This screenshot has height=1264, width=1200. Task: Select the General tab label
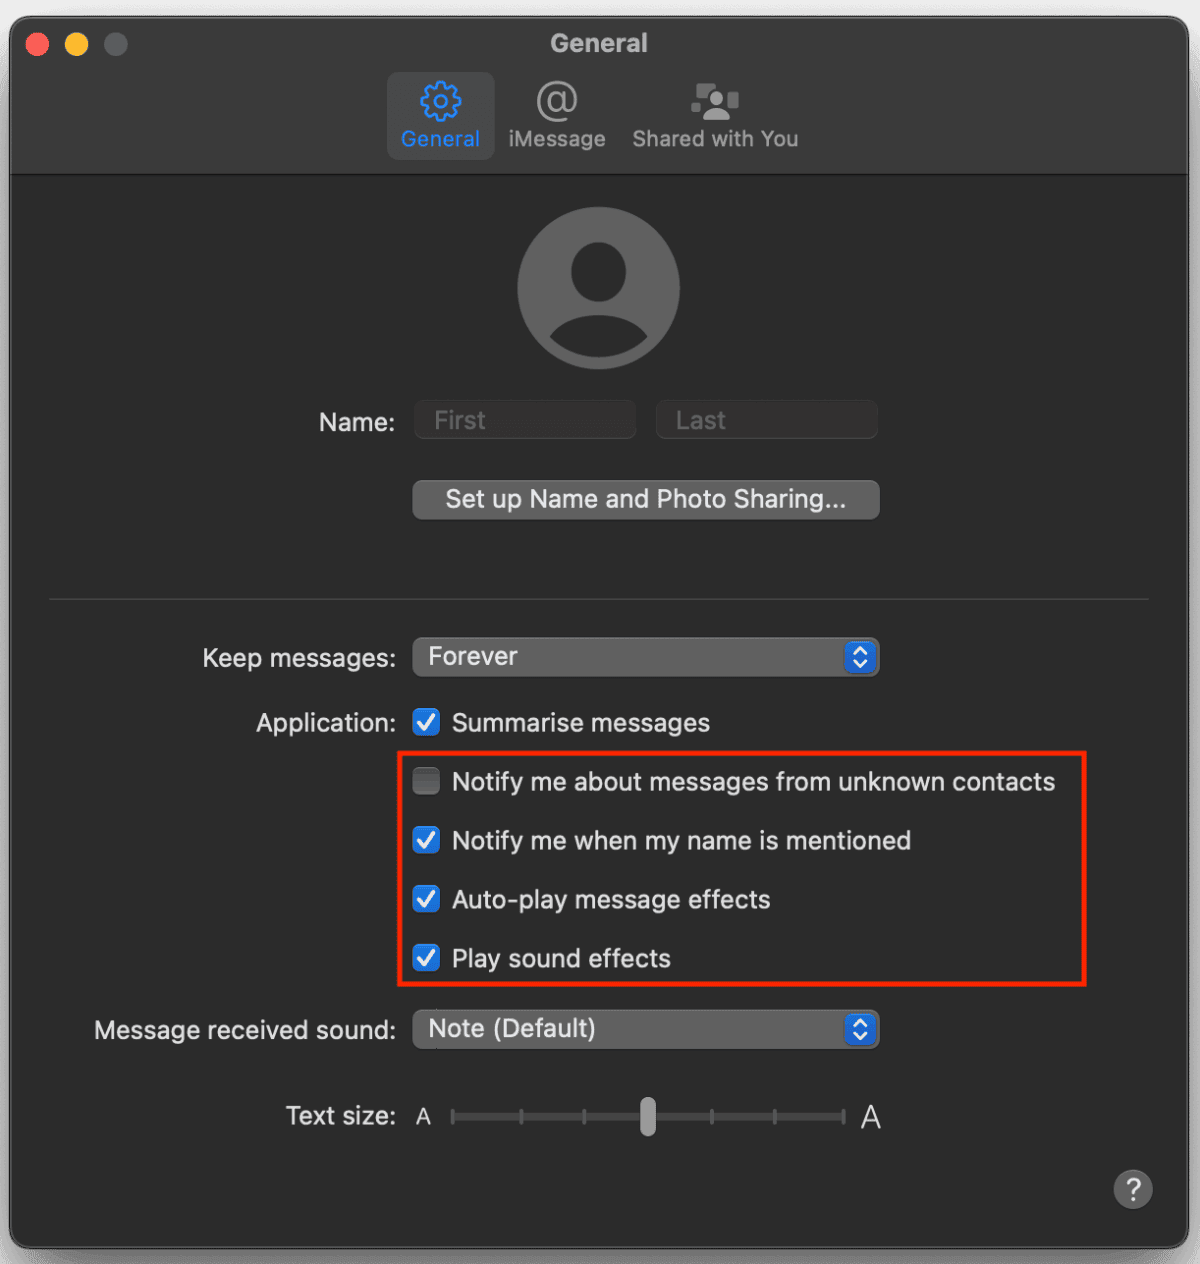[x=440, y=139]
